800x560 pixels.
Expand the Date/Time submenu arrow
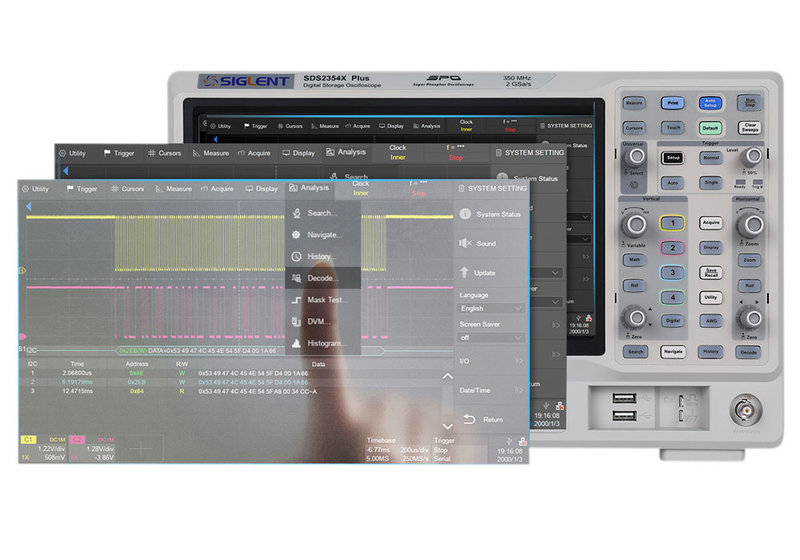tap(519, 390)
